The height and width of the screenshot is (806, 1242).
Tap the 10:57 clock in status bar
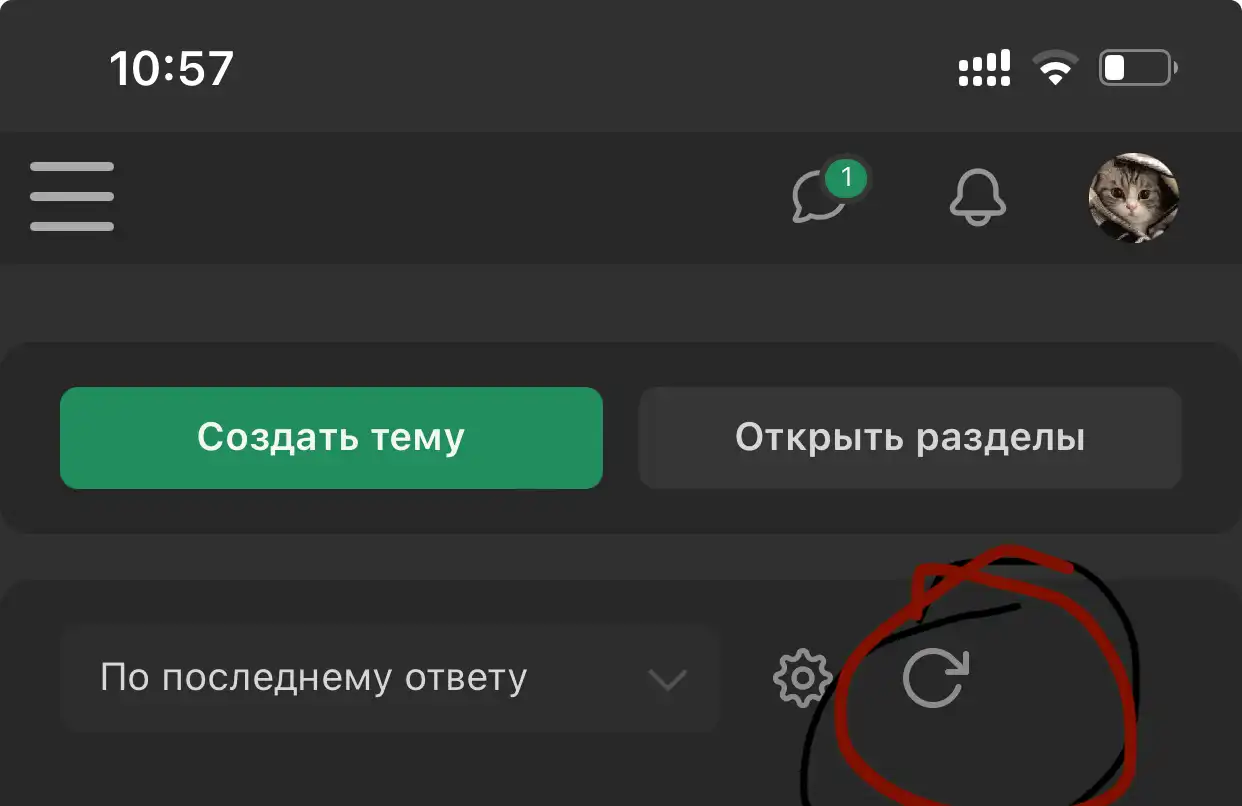pos(171,69)
